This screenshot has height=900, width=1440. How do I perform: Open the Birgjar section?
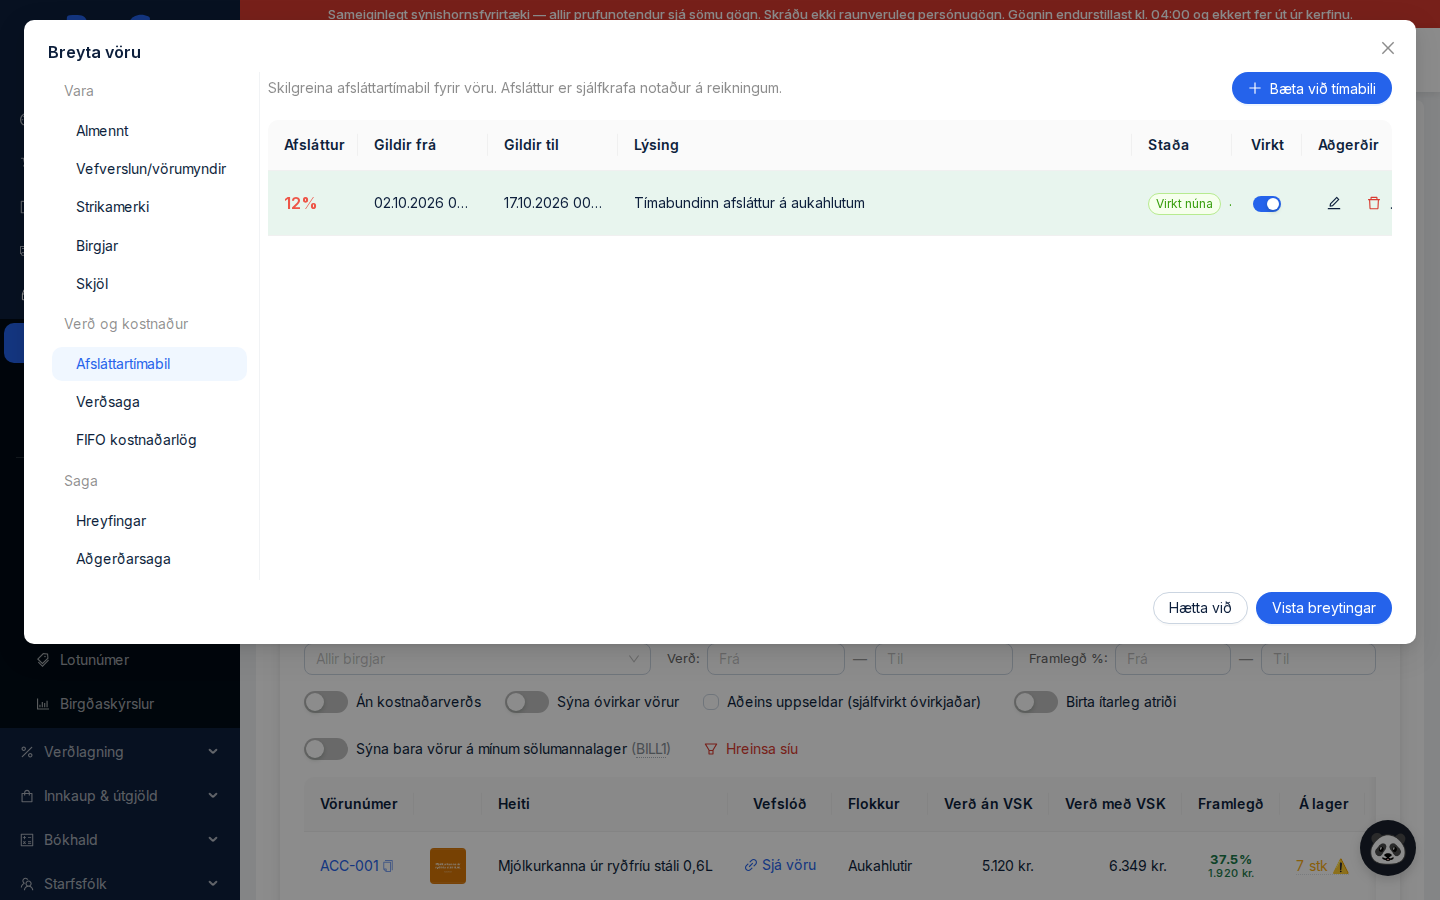pyautogui.click(x=149, y=246)
